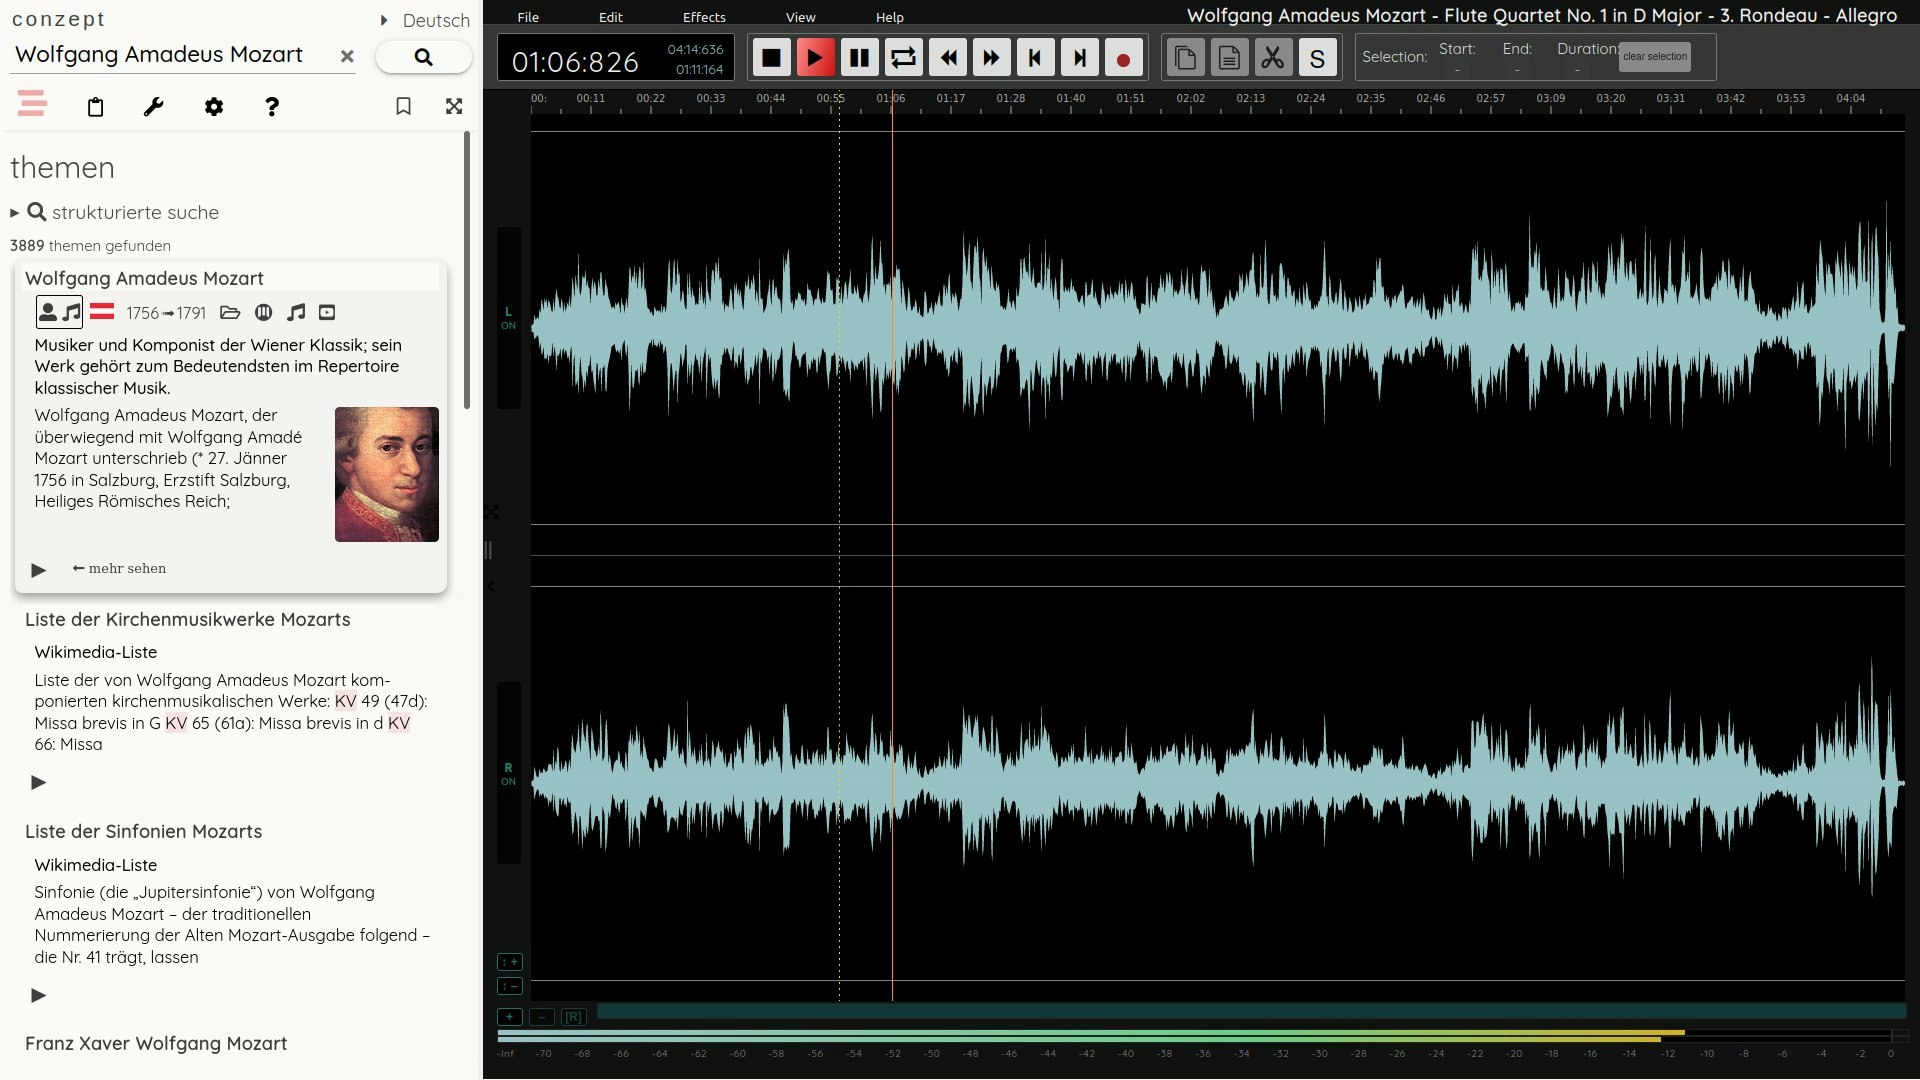This screenshot has height=1080, width=1920.
Task: Open the Conzept hamburger menu
Action: [32, 103]
